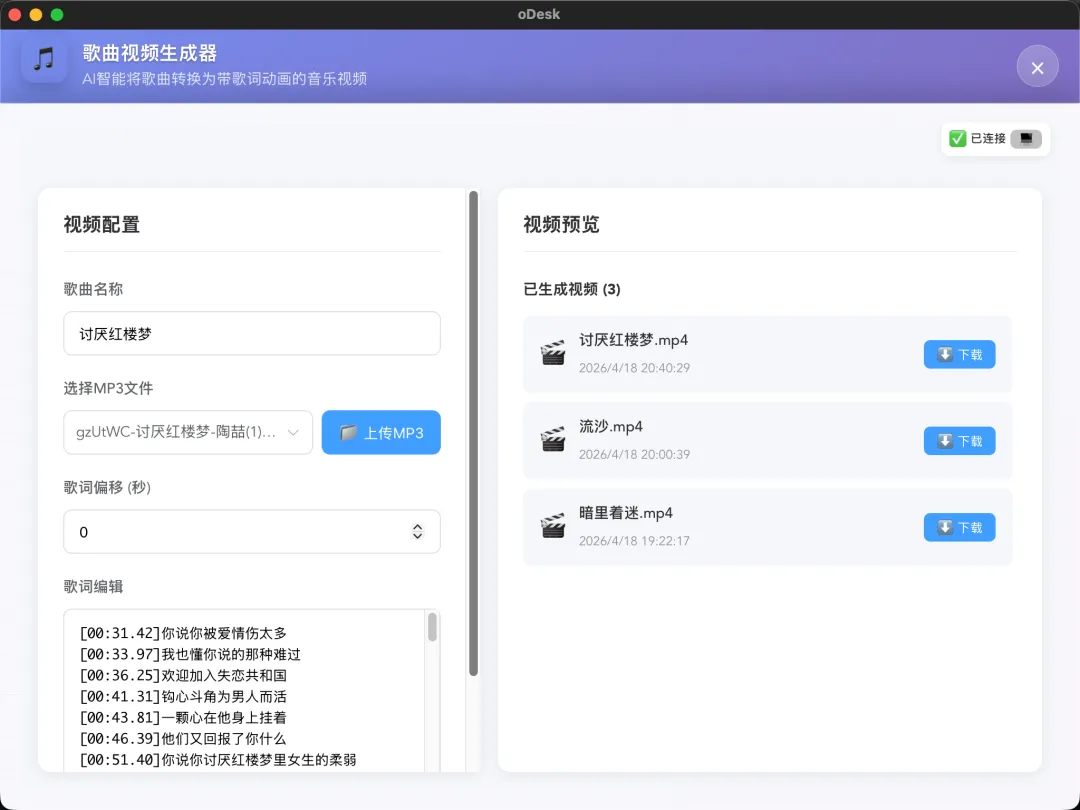1080x810 pixels.
Task: Click the 已生成视频 (3) heading
Action: [x=572, y=289]
